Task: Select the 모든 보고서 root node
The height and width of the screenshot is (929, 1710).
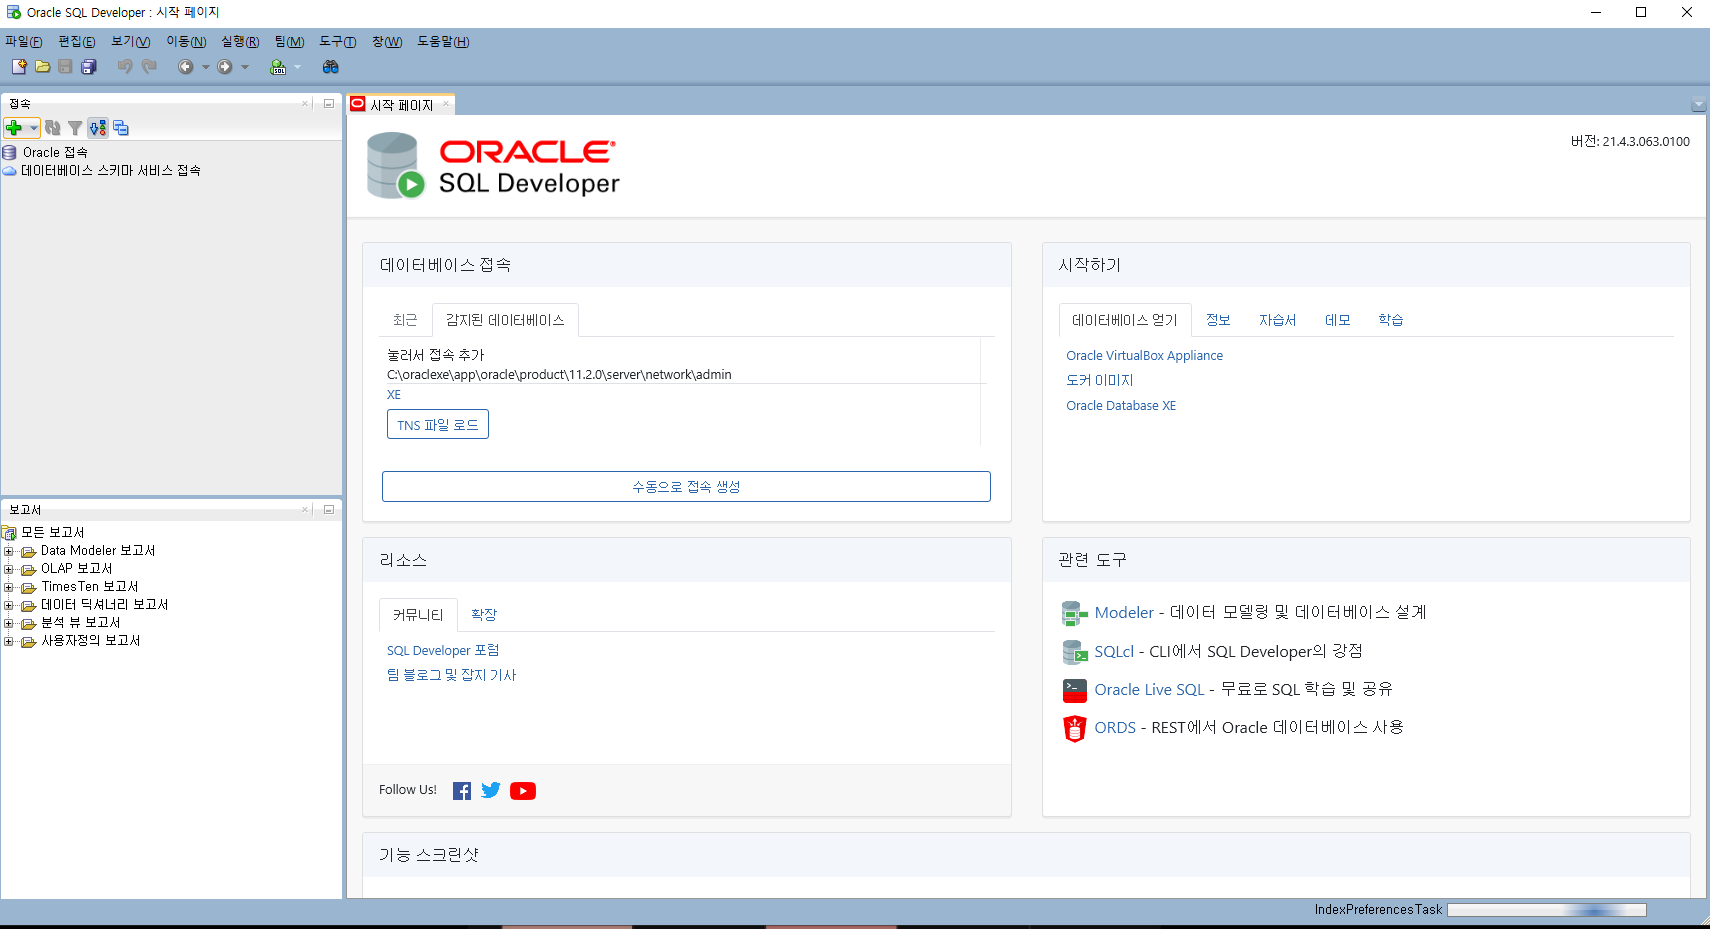Action: click(53, 533)
